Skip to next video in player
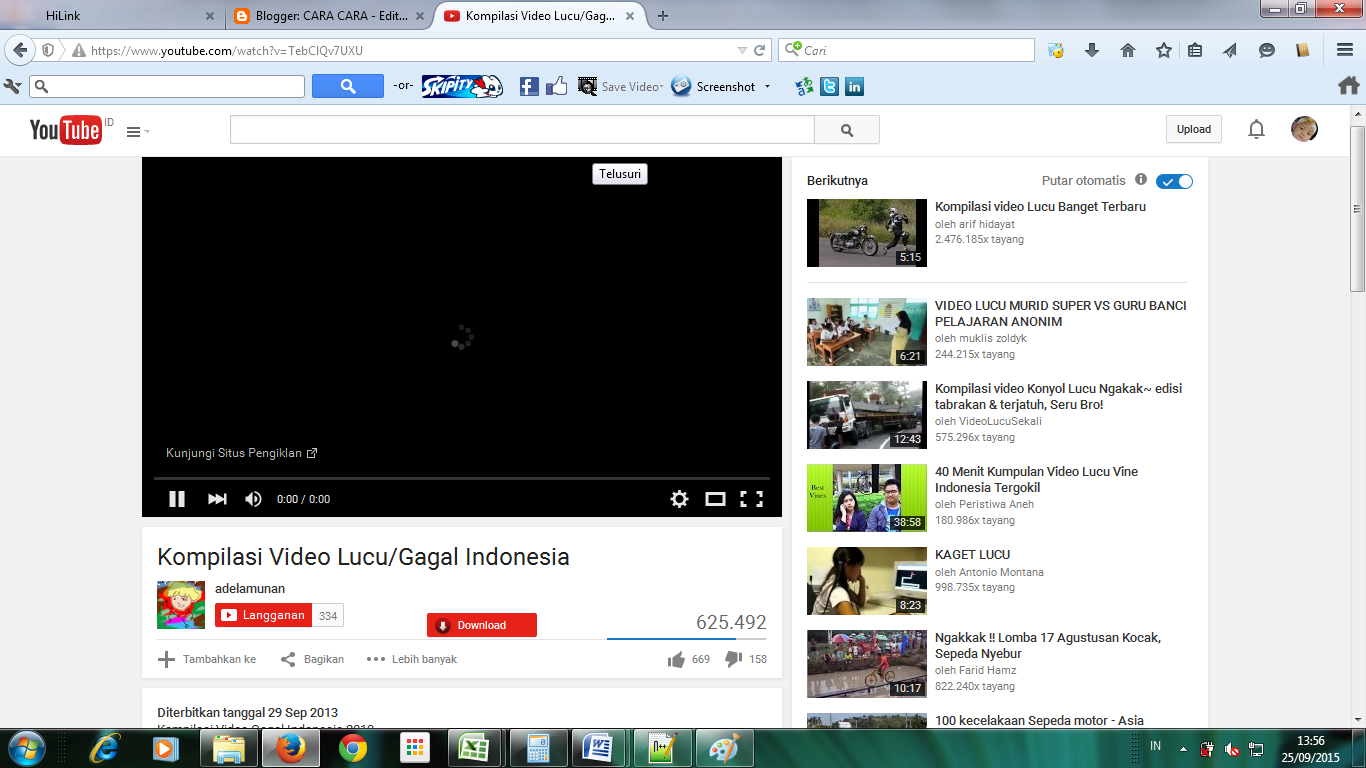 tap(217, 499)
